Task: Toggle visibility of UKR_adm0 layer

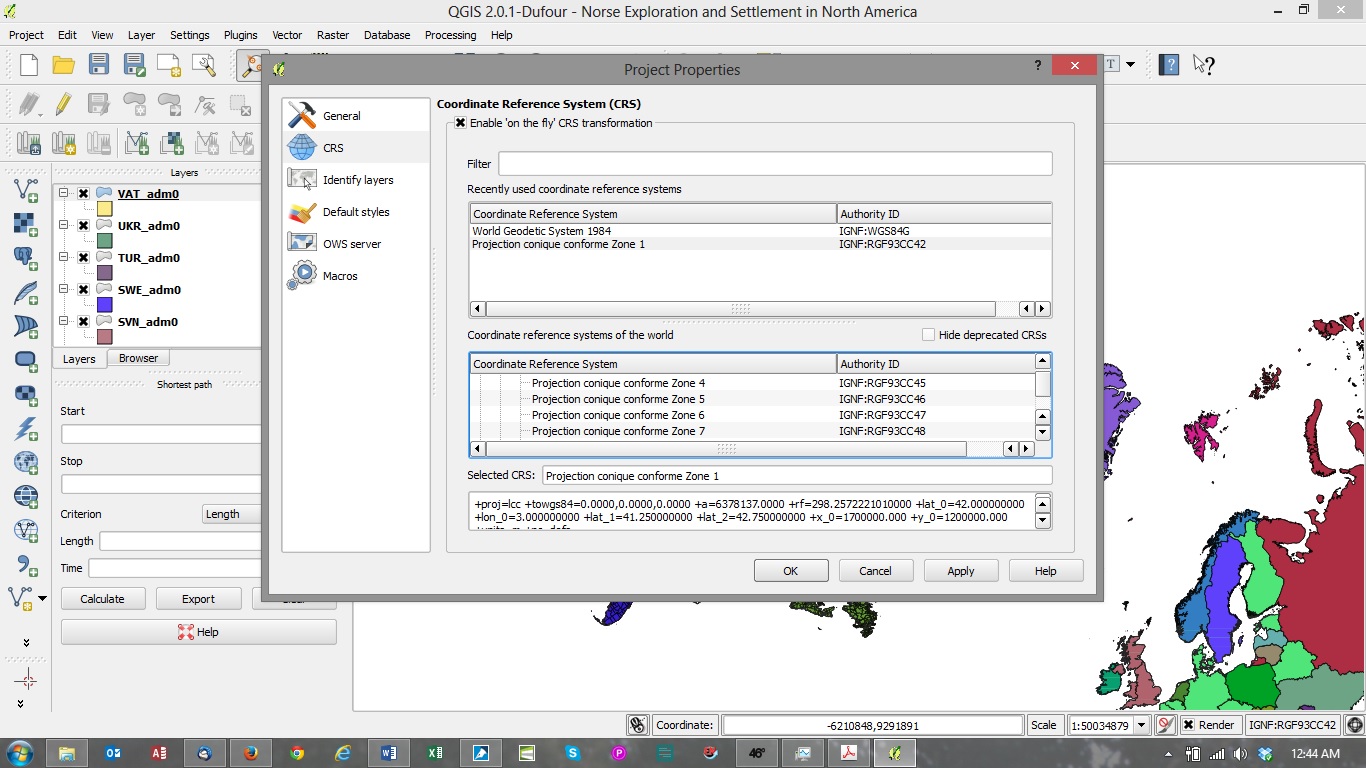Action: click(x=83, y=226)
